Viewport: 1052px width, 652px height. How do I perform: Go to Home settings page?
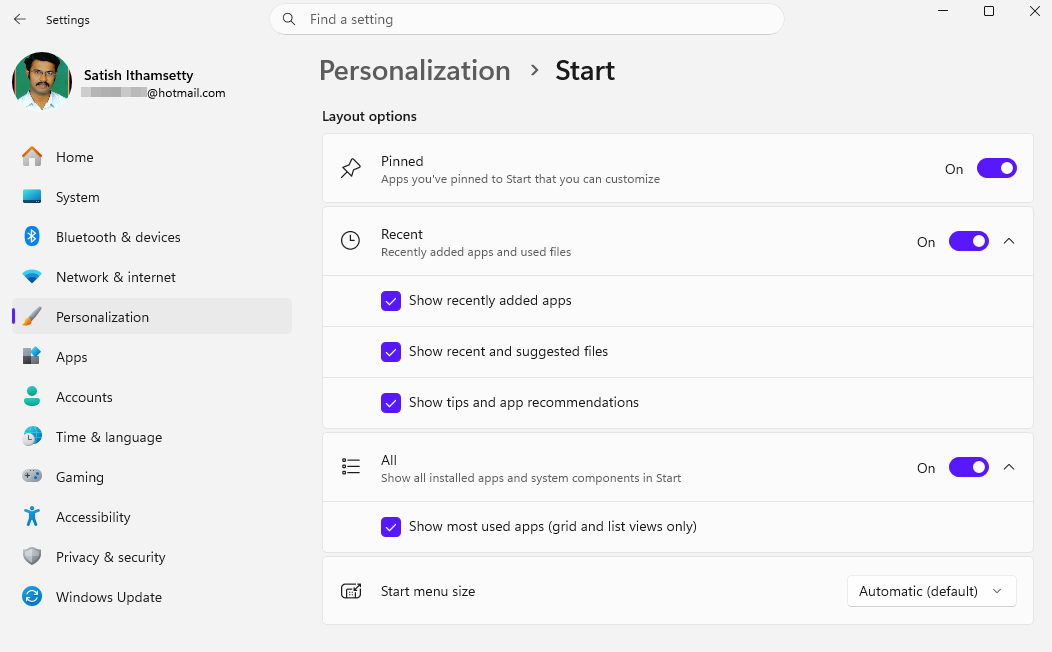(x=152, y=157)
